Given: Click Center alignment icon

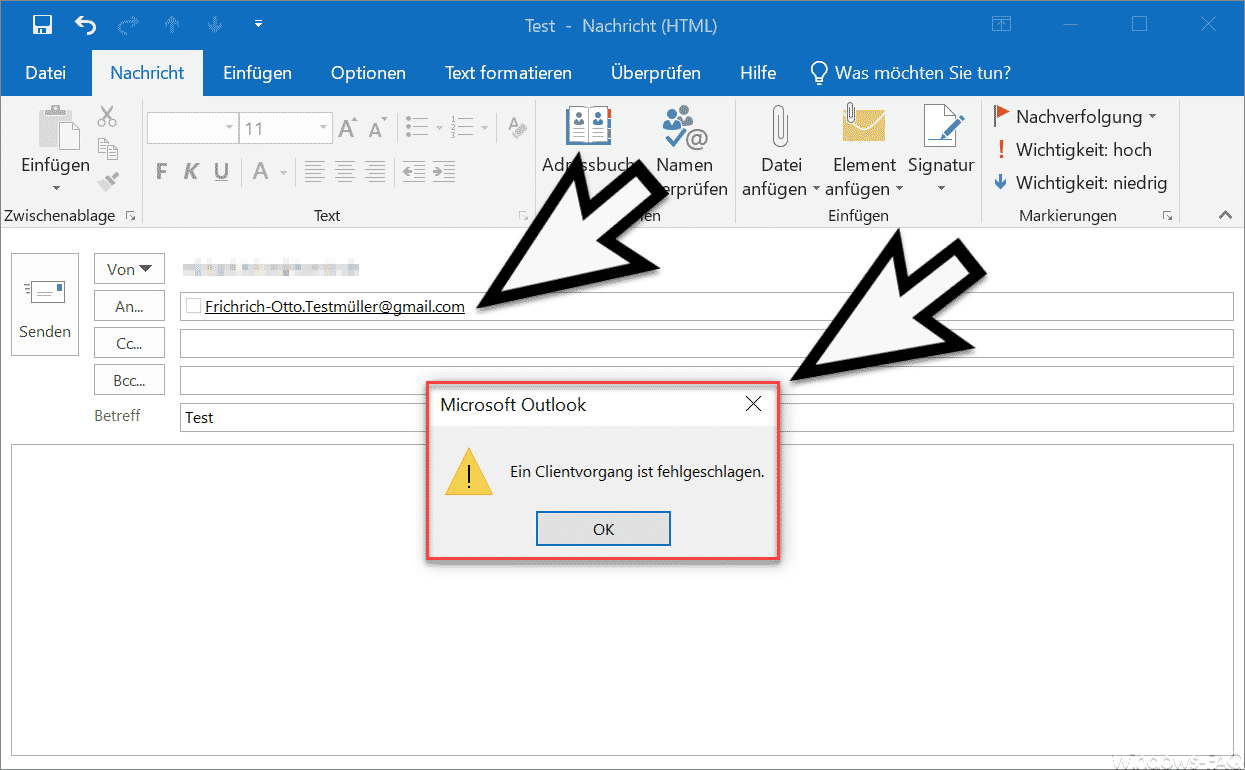Looking at the screenshot, I should click(x=345, y=172).
